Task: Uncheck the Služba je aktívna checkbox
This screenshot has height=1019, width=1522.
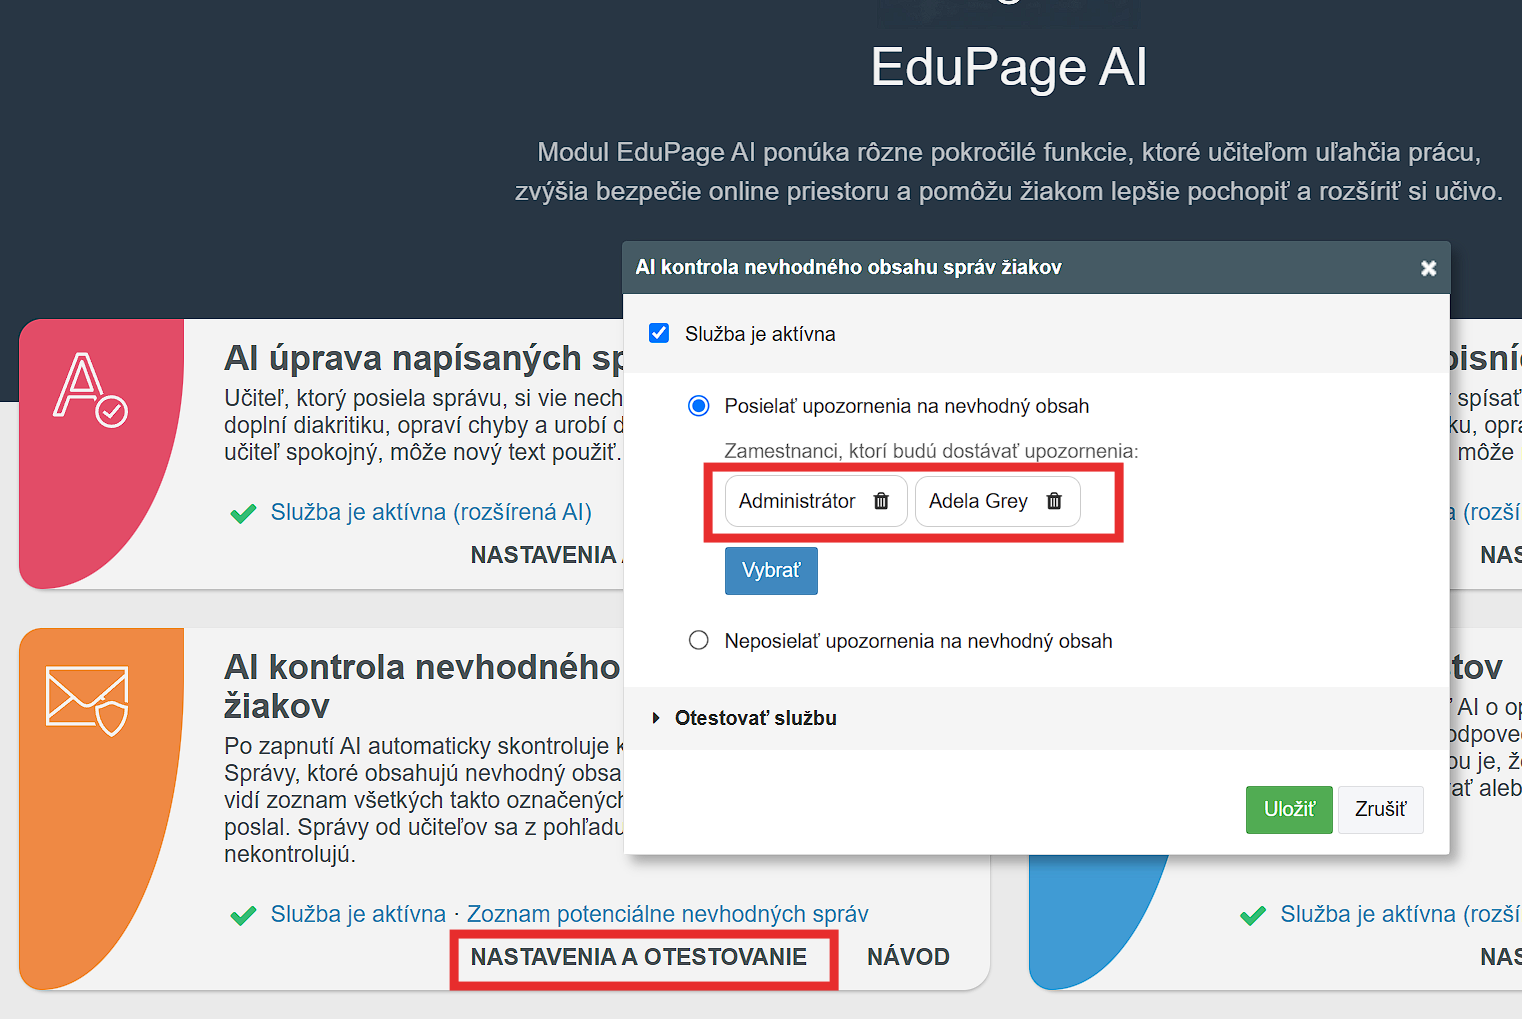Action: click(x=659, y=333)
